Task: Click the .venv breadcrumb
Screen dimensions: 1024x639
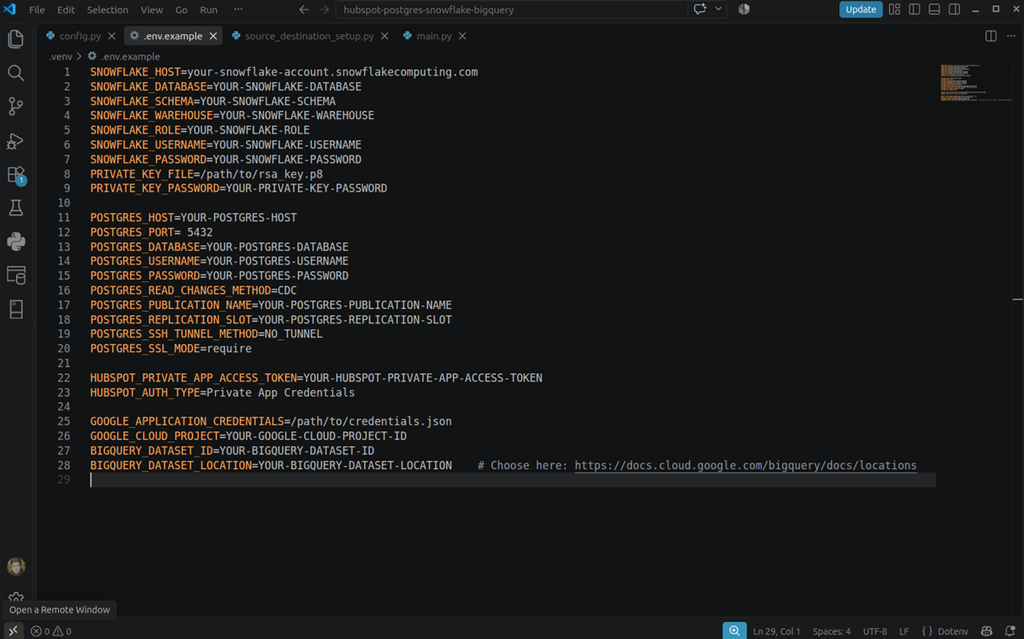Action: tap(60, 56)
